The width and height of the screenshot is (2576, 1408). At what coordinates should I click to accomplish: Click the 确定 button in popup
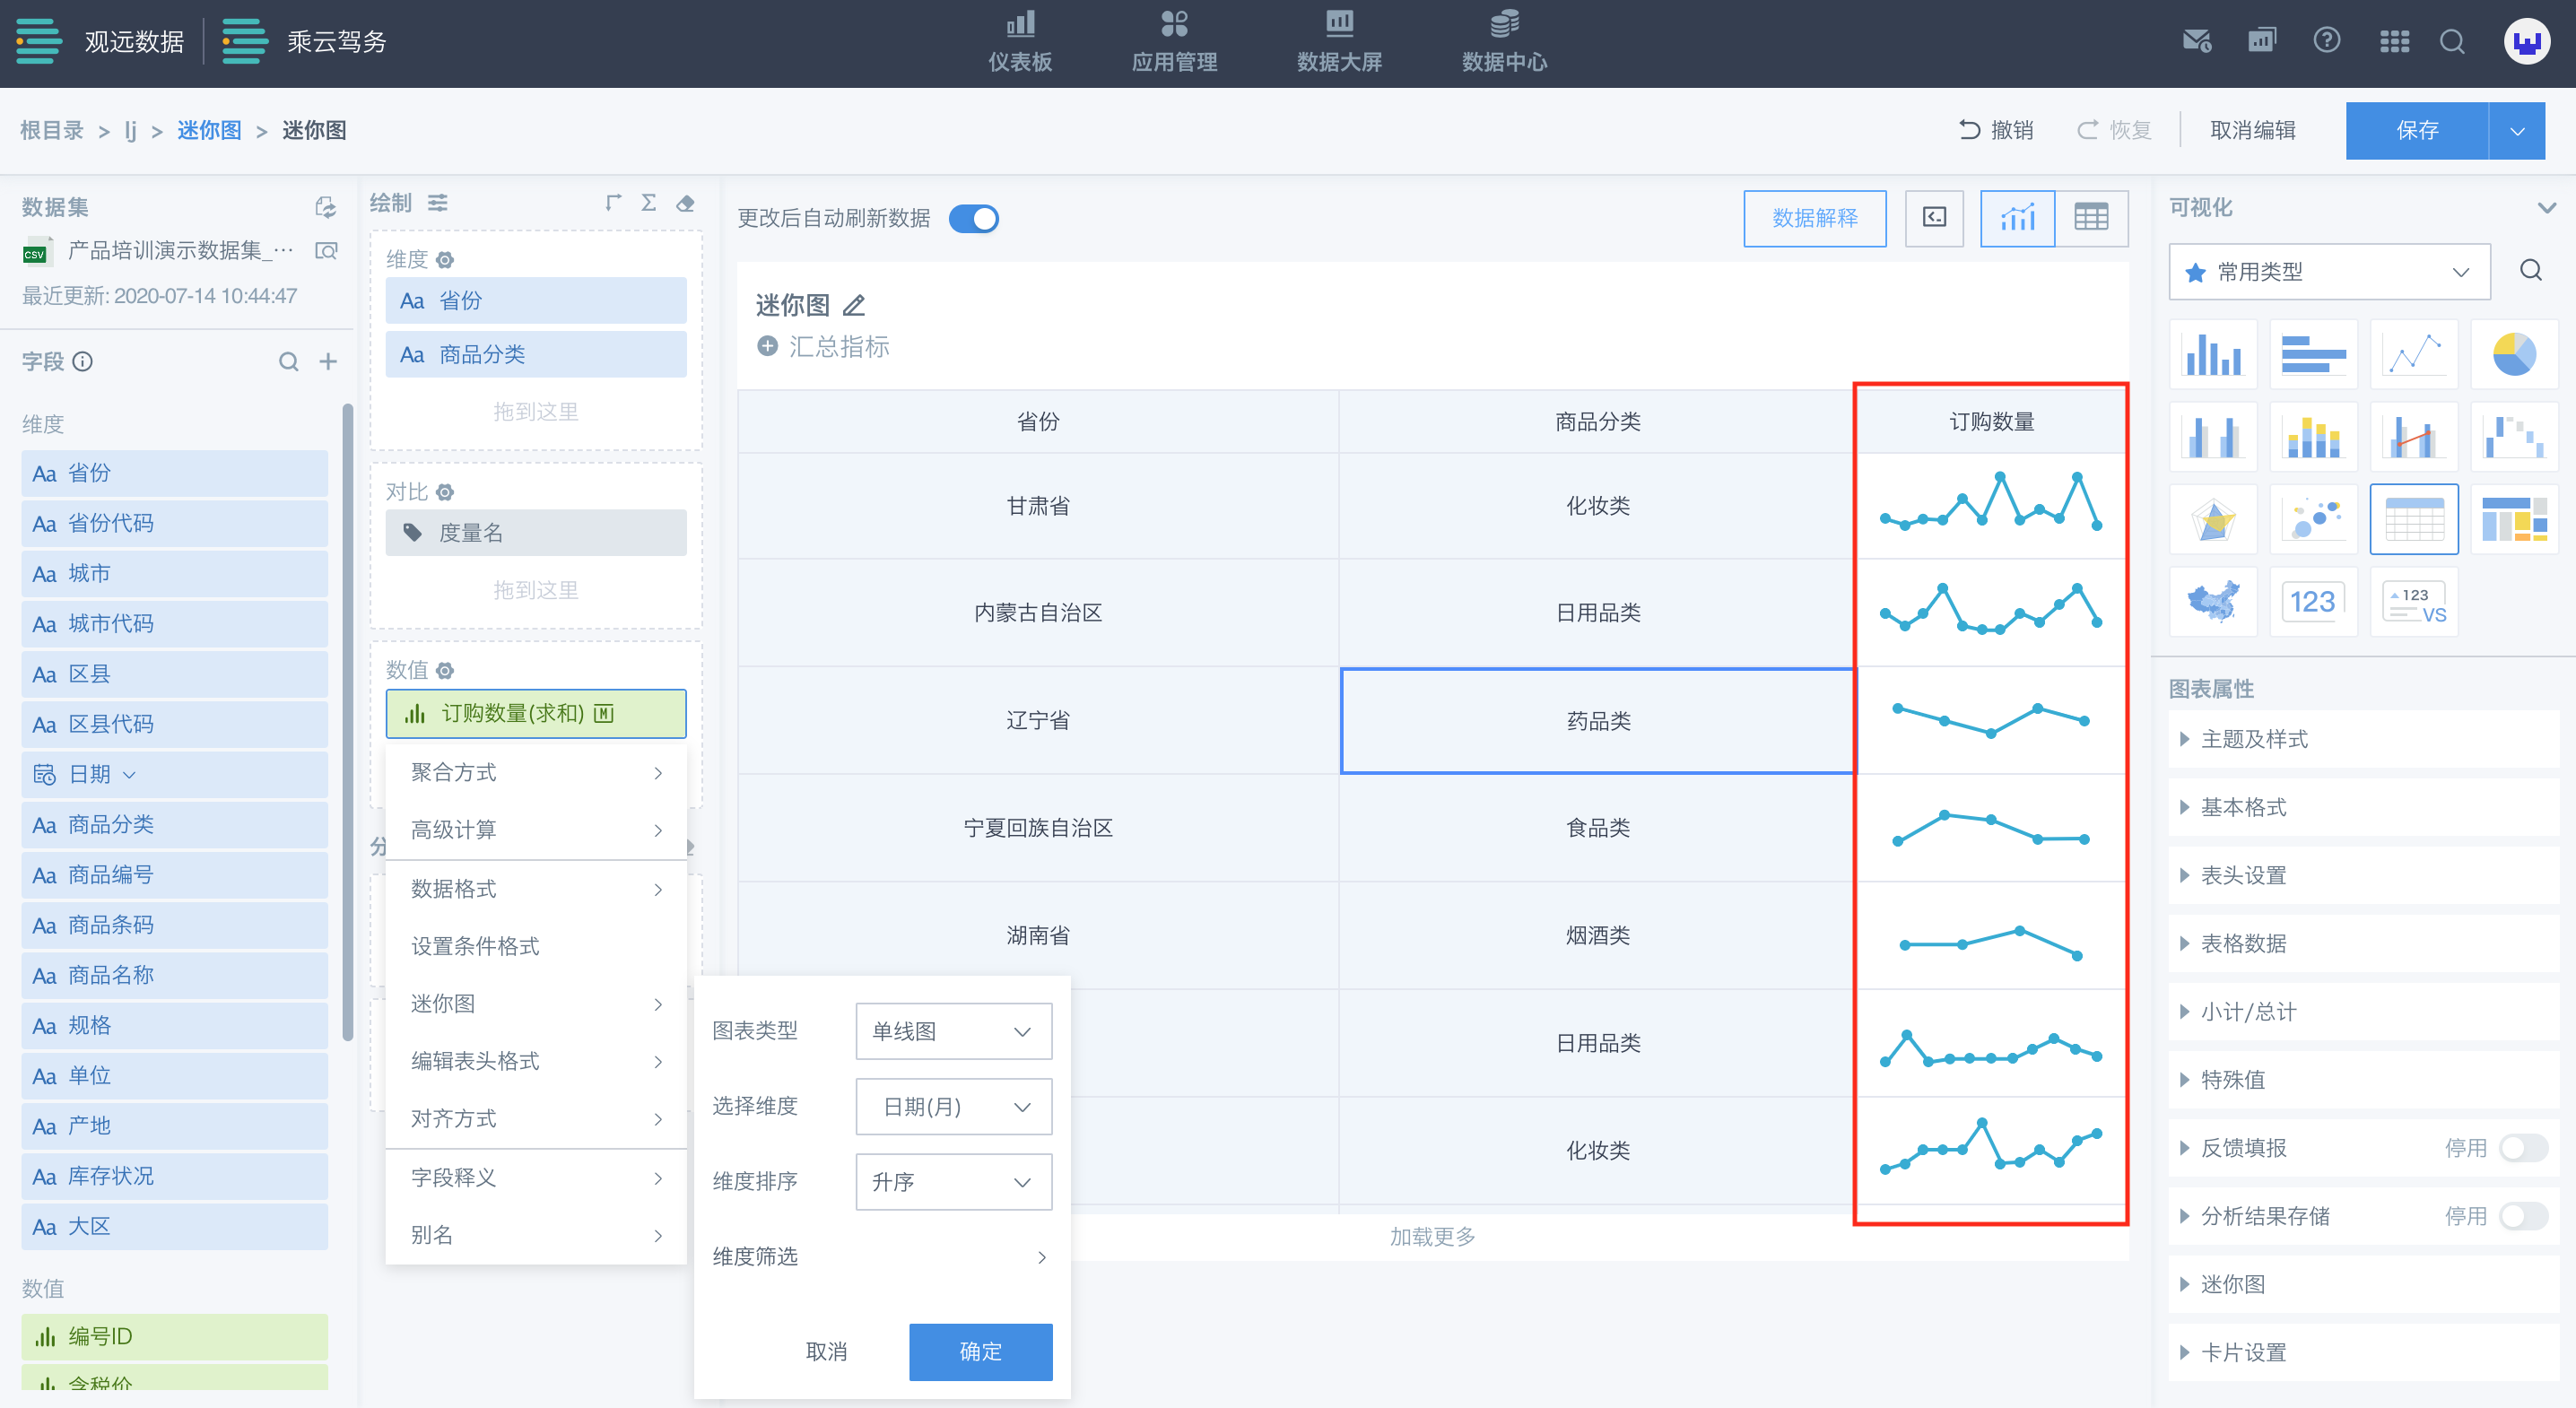pyautogui.click(x=980, y=1352)
